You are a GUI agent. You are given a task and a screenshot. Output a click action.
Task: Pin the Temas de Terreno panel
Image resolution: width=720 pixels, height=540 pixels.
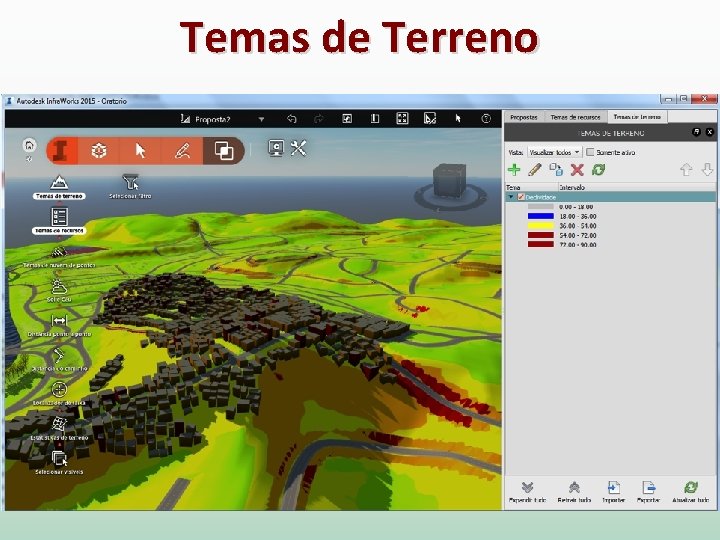[x=696, y=132]
